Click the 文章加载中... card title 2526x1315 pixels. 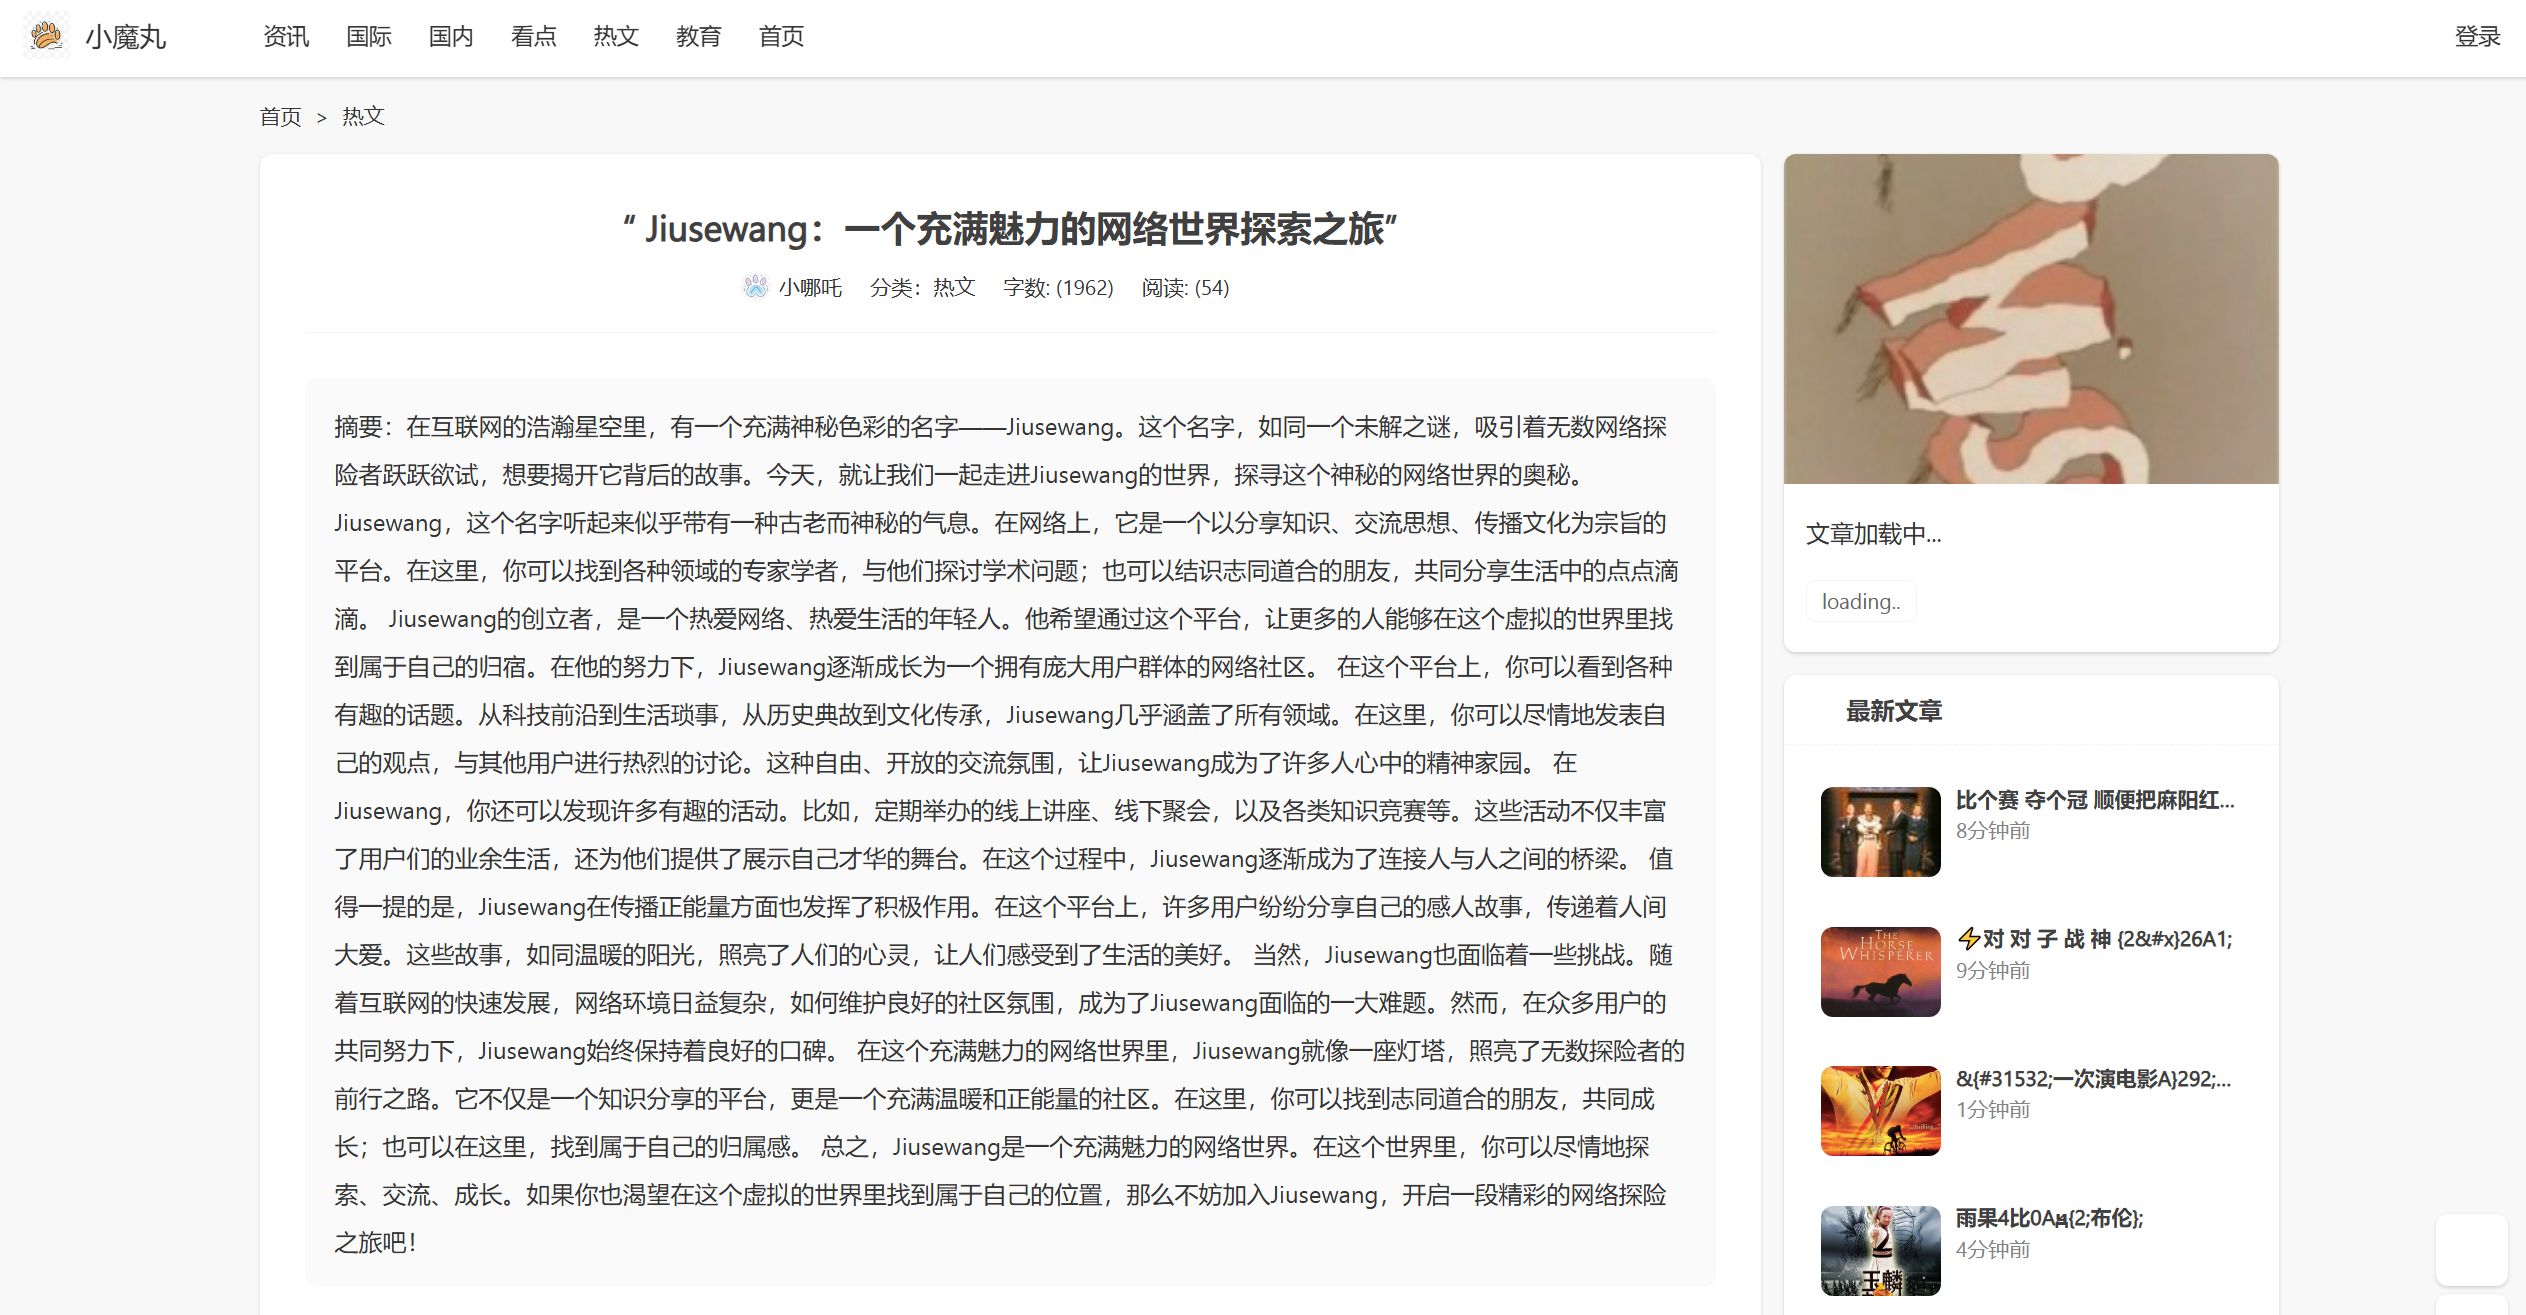pyautogui.click(x=1874, y=534)
